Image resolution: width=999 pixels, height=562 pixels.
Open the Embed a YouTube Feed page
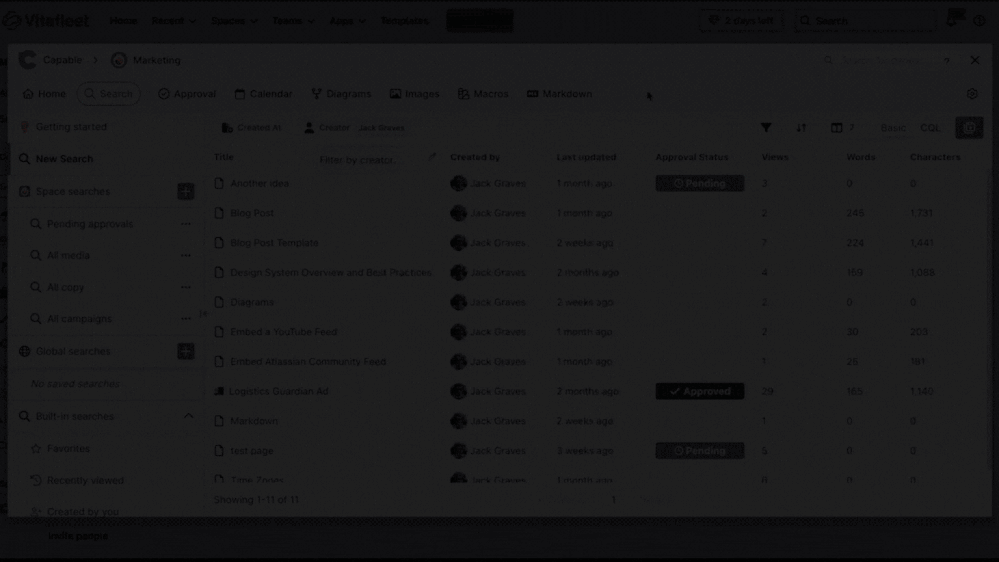284,332
